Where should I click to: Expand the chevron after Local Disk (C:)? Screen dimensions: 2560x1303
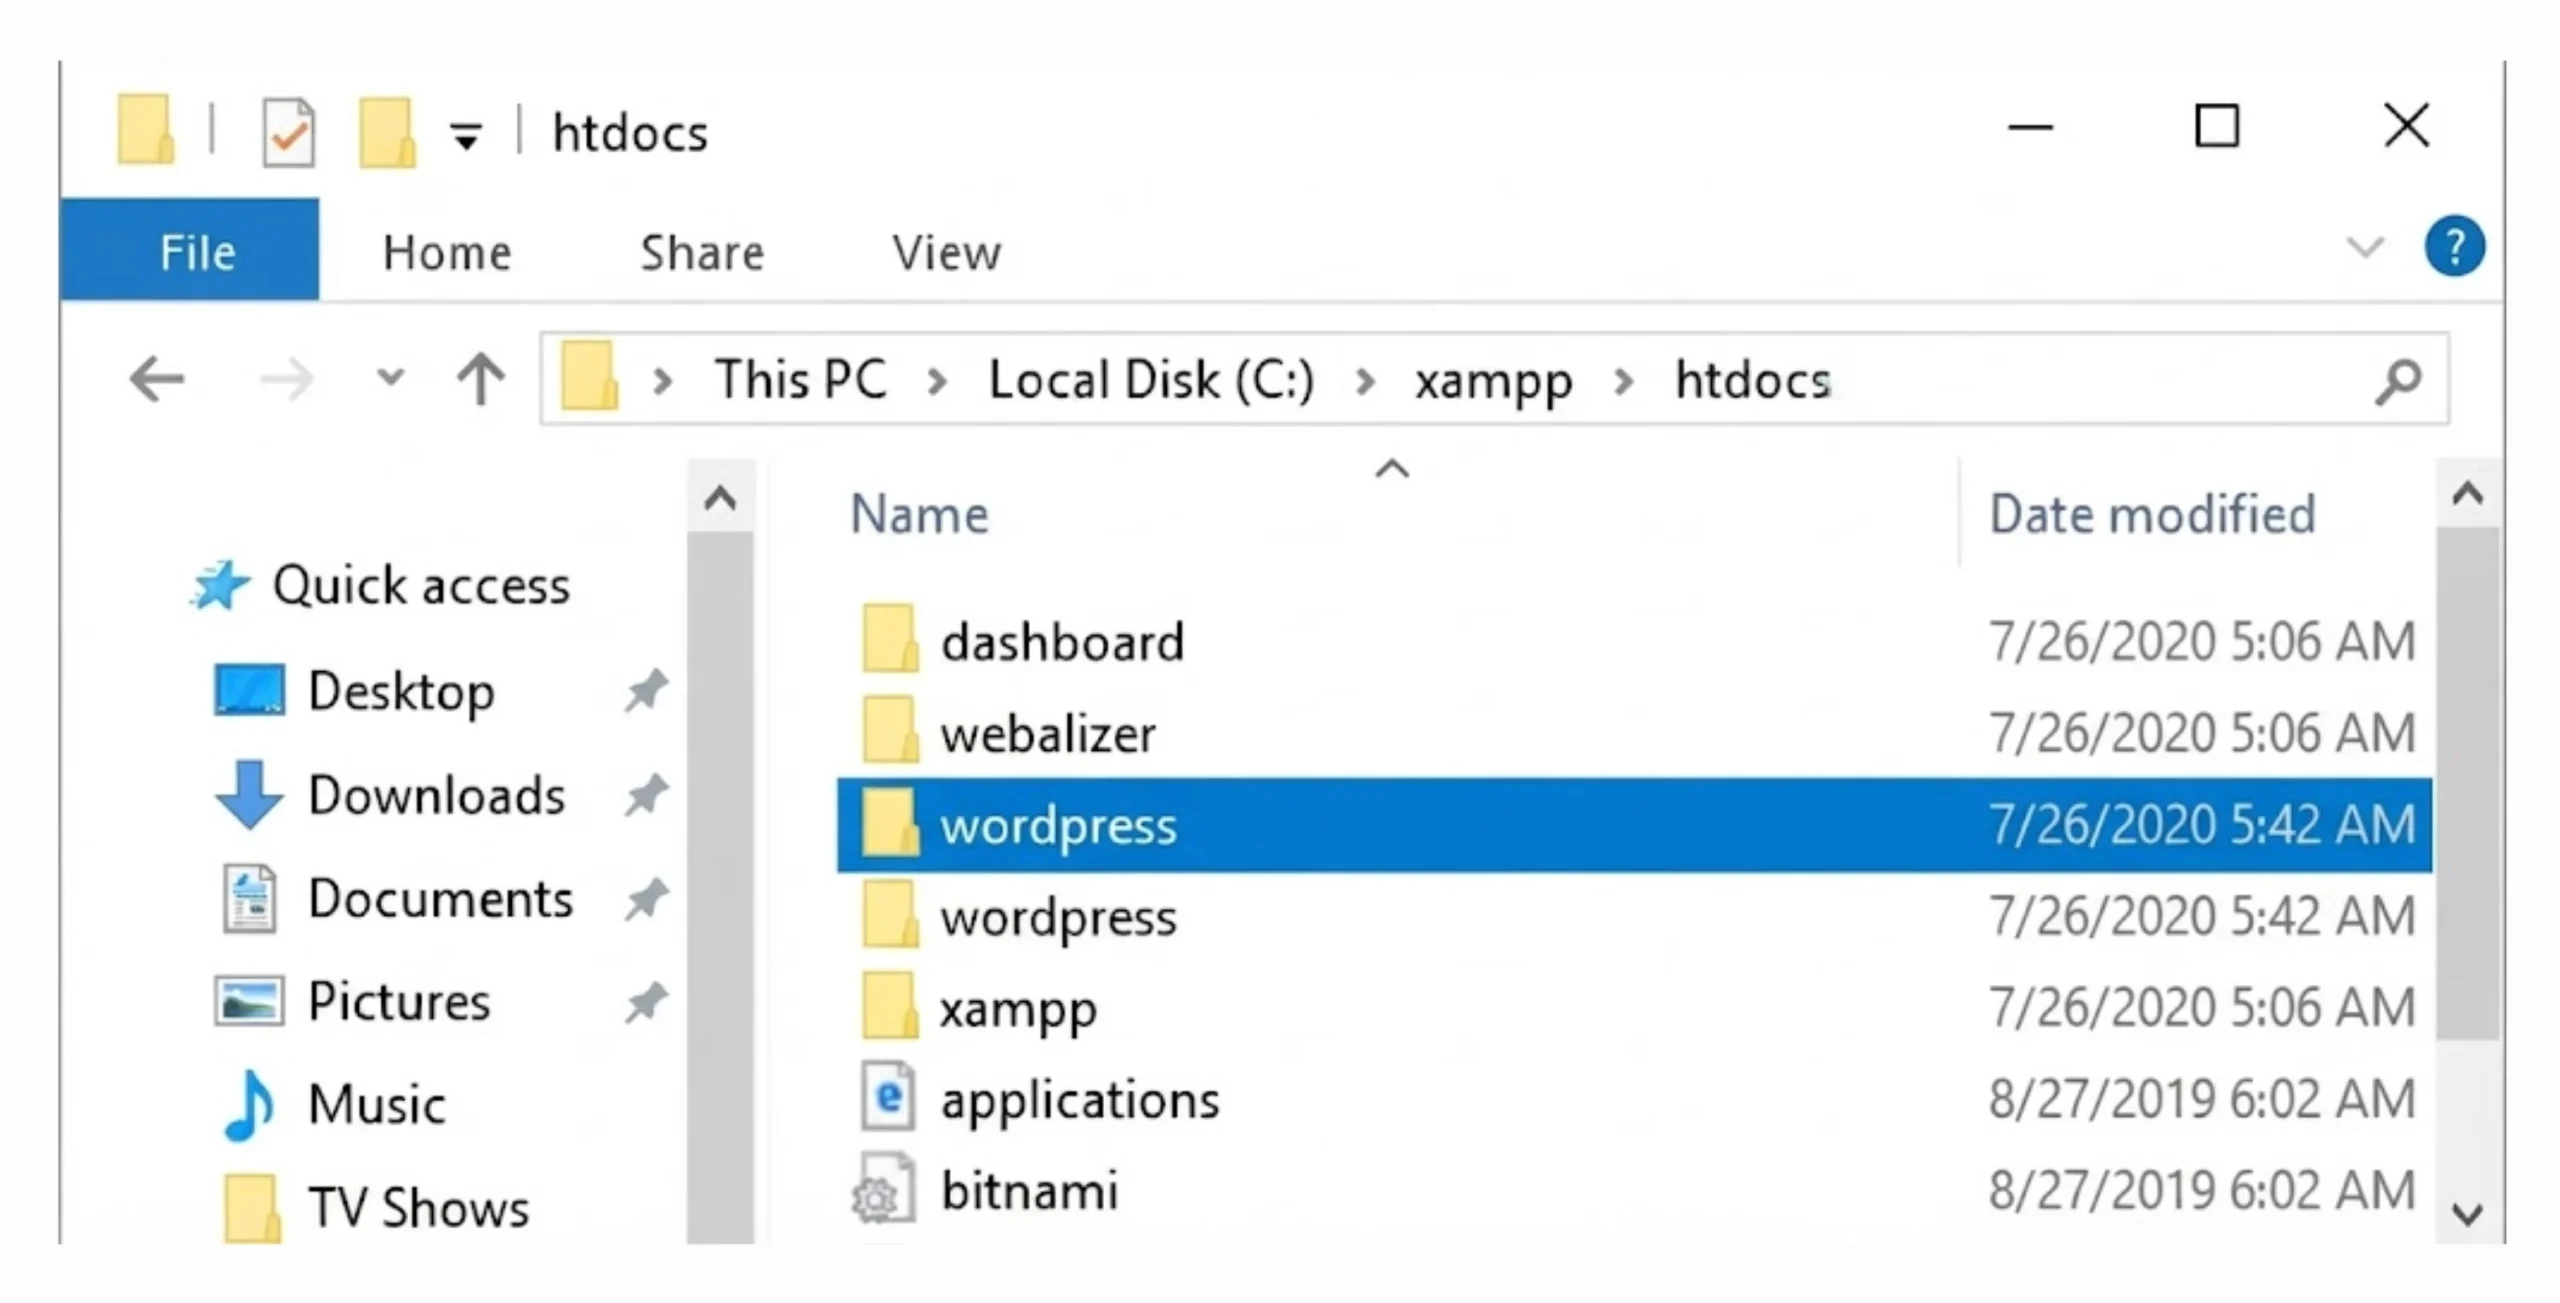[x=1365, y=381]
